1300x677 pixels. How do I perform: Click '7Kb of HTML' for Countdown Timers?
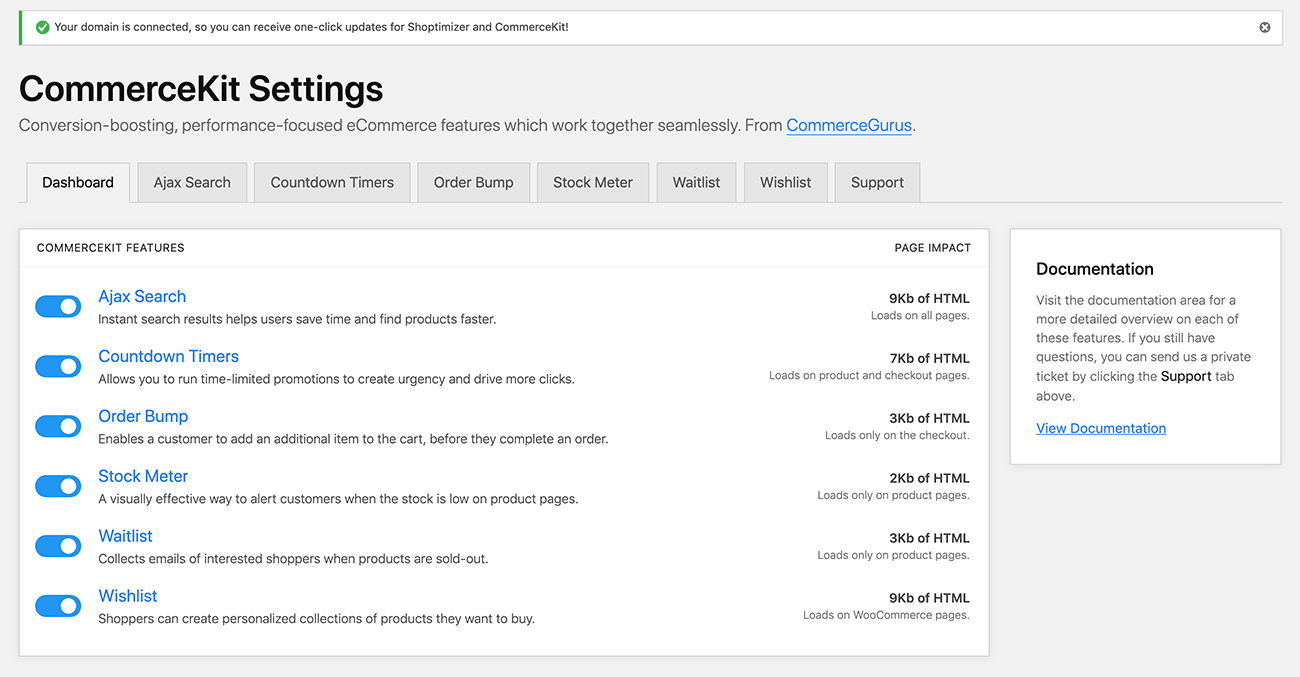pyautogui.click(x=929, y=358)
